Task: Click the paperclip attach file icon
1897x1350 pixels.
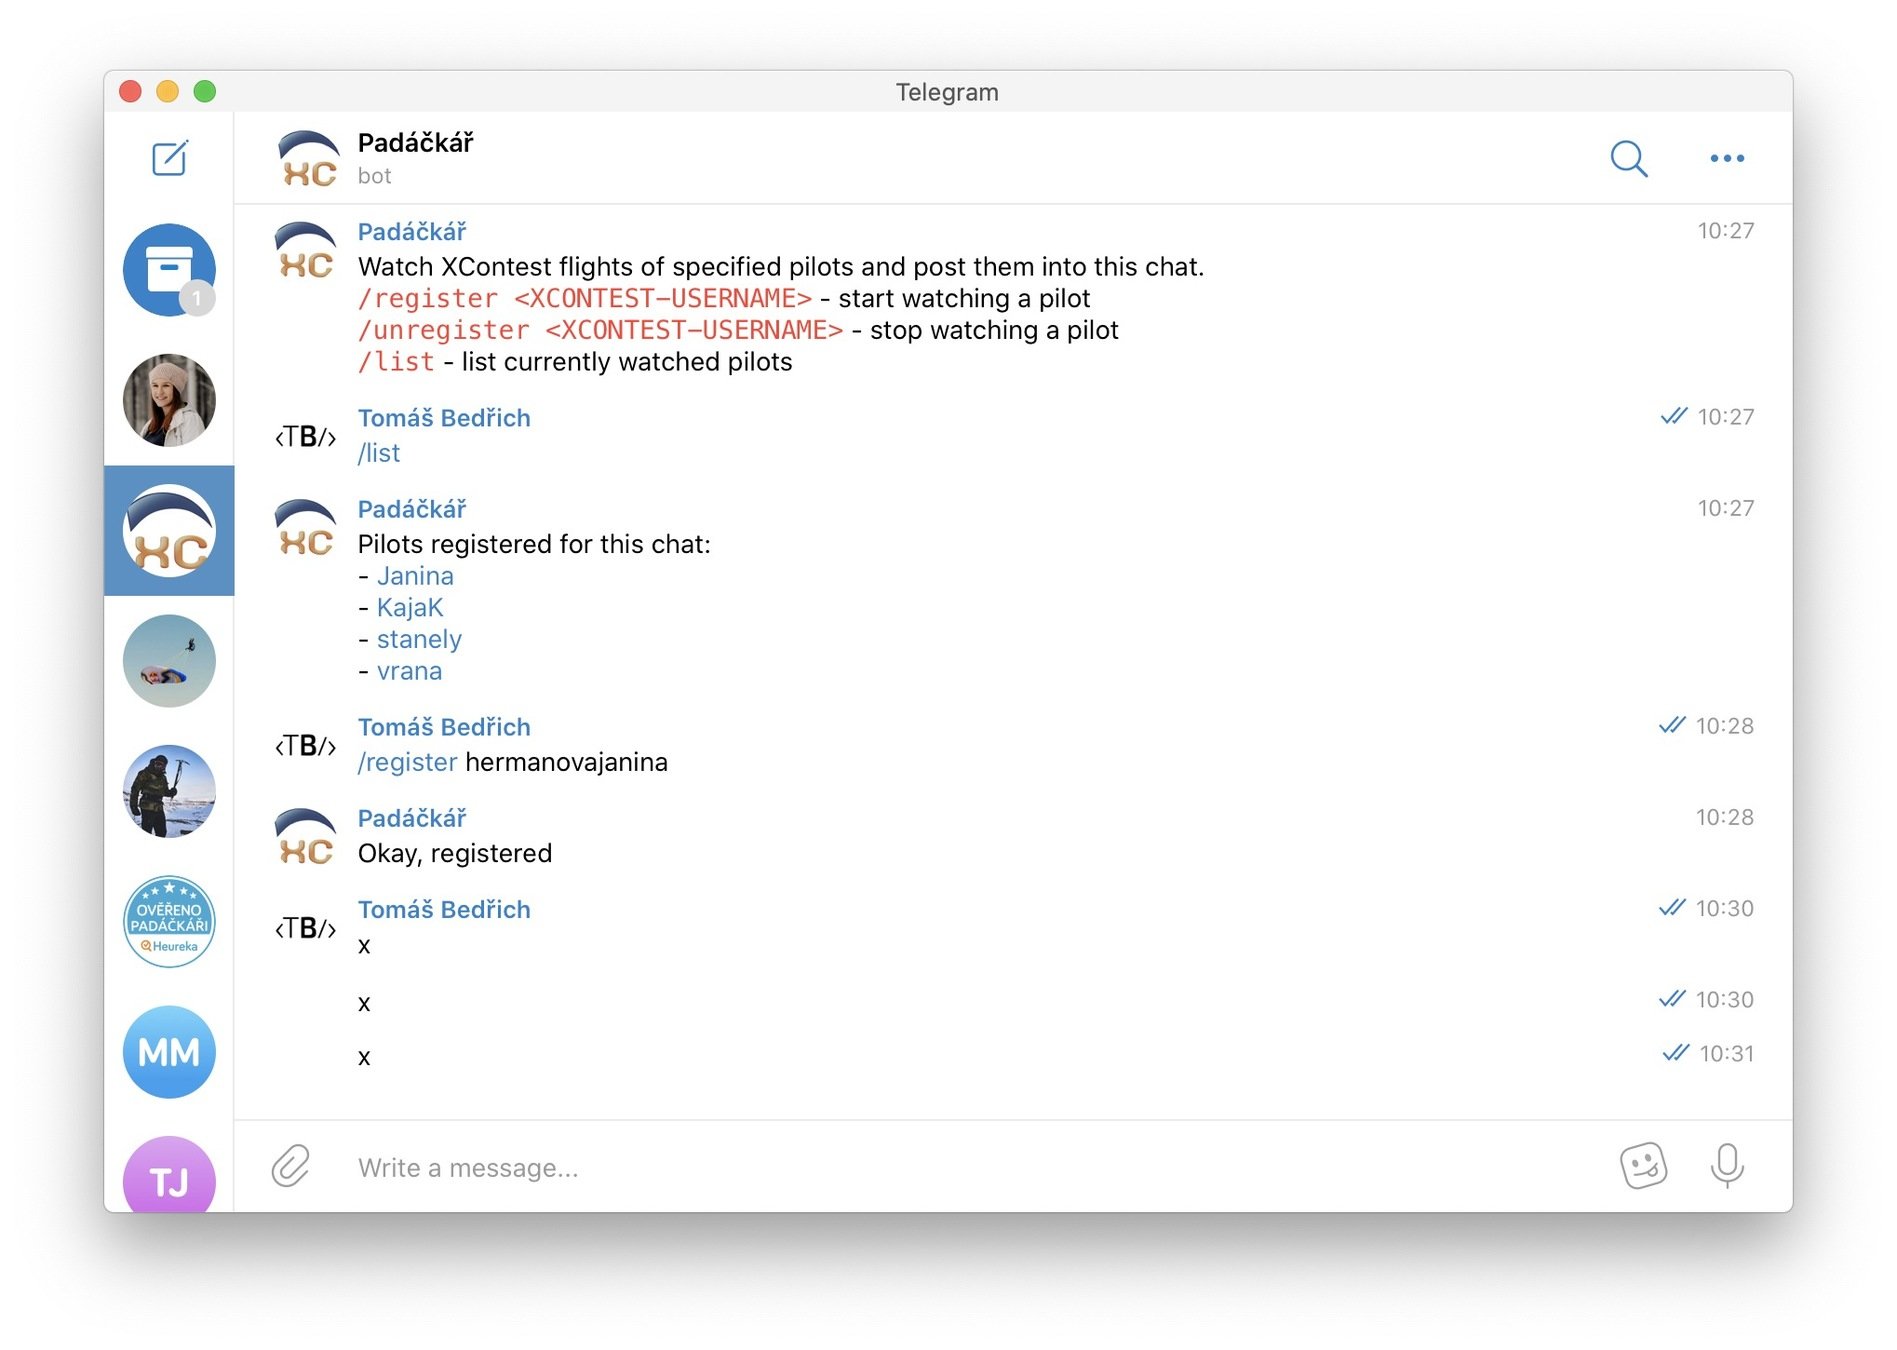Action: click(291, 1166)
